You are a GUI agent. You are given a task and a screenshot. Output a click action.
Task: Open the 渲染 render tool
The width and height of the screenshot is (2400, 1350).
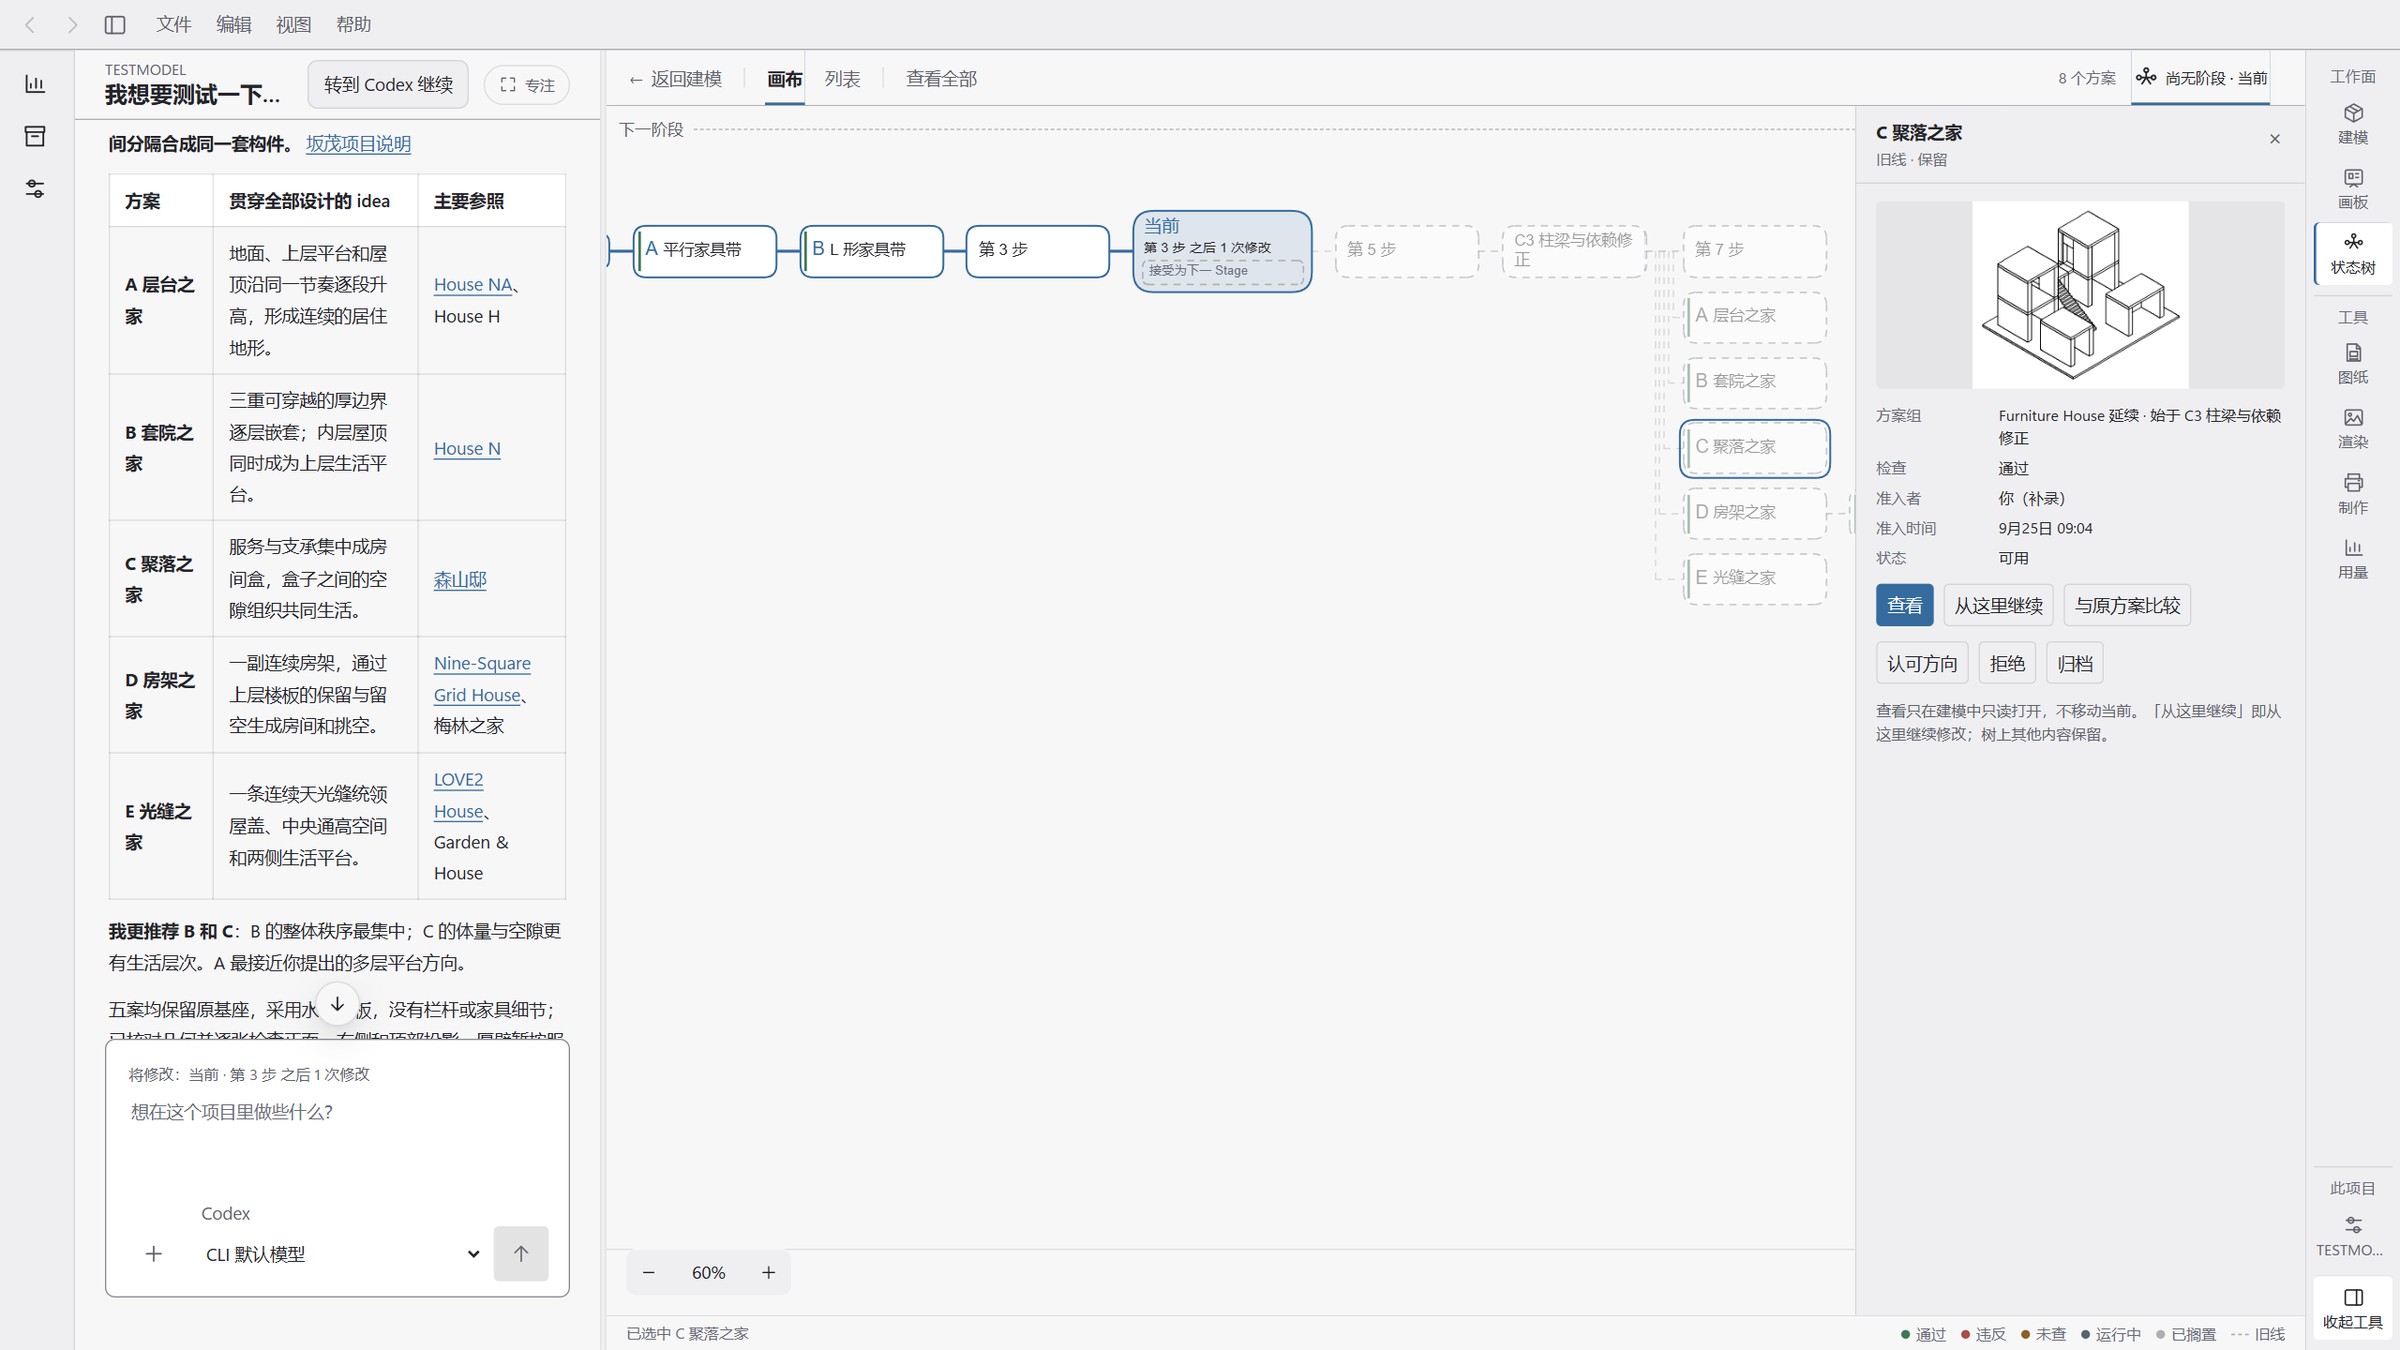[x=2352, y=429]
